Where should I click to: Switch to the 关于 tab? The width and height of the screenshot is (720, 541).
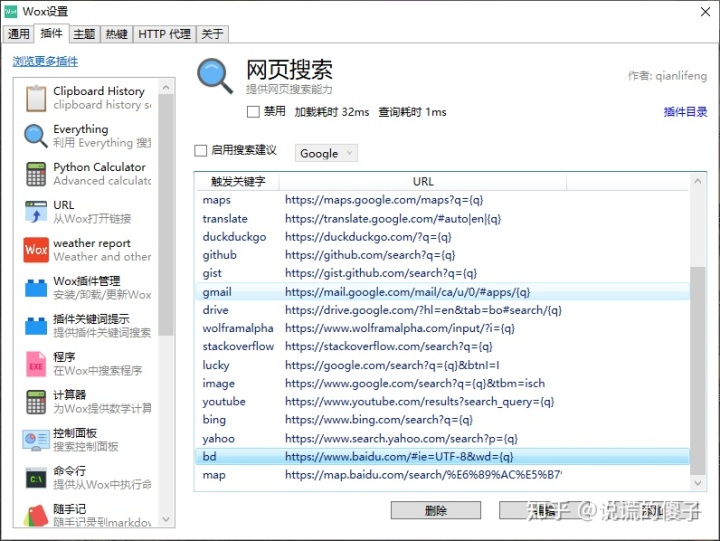coord(212,34)
